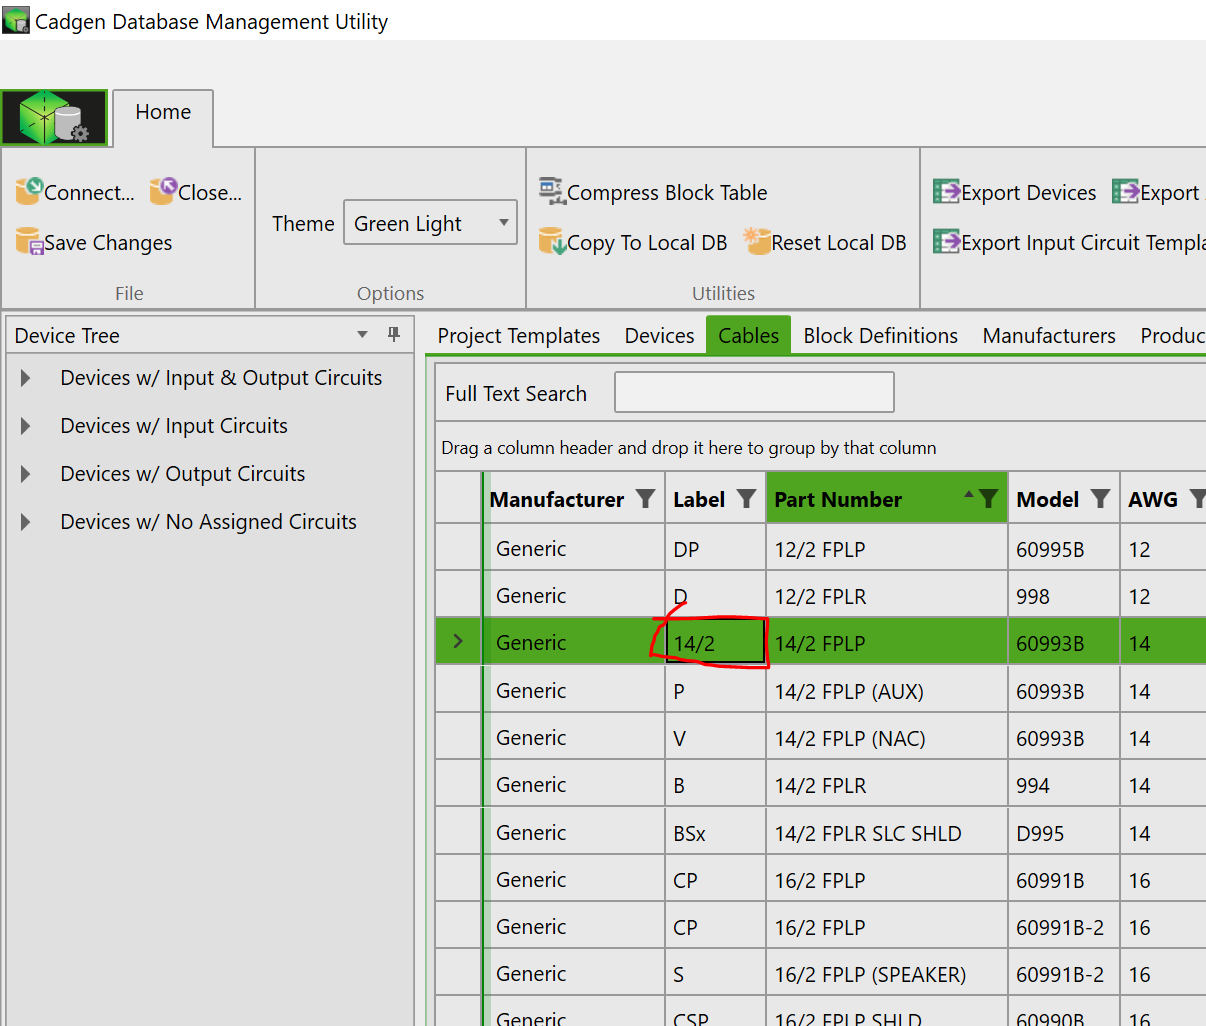
Task: Click the Cadgen application menu cube icon
Action: coord(54,118)
